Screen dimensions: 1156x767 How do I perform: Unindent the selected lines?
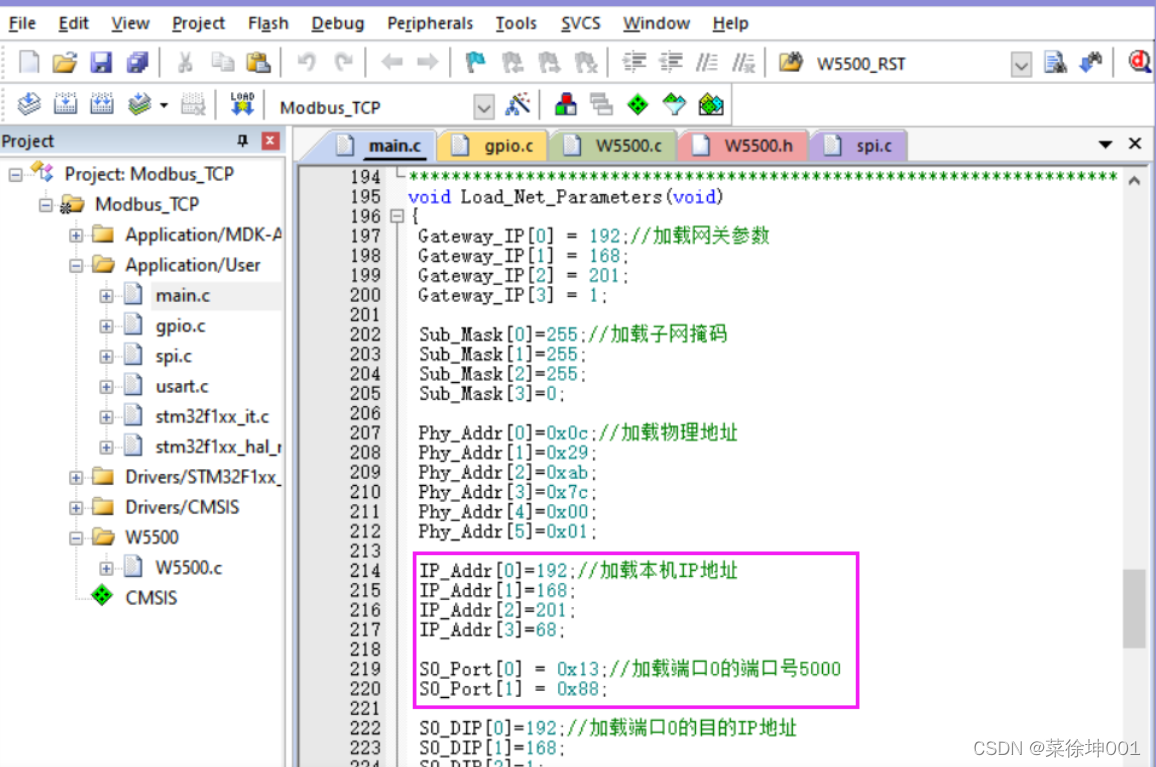(x=670, y=63)
